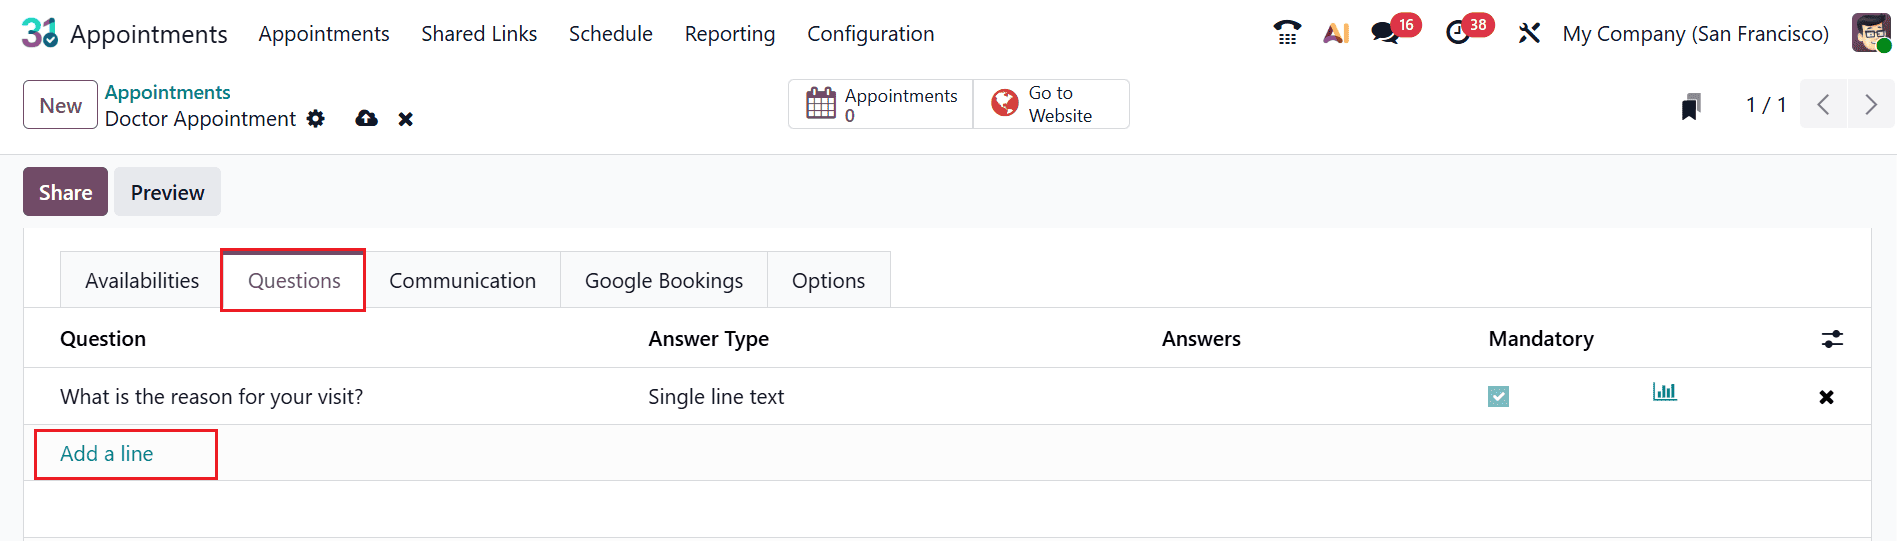Image resolution: width=1897 pixels, height=541 pixels.
Task: Open the My Company (San Francisco) switcher
Action: tap(1695, 34)
